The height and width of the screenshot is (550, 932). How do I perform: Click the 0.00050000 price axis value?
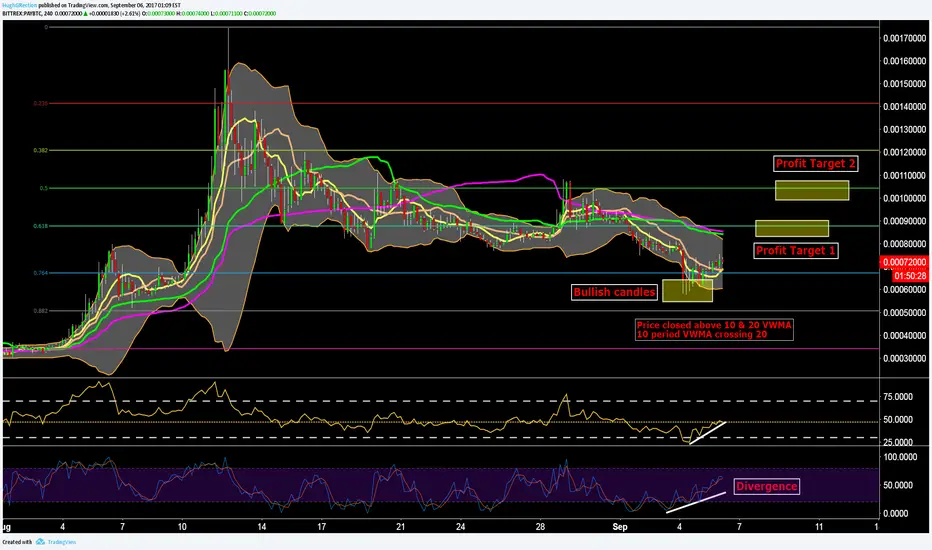(904, 313)
